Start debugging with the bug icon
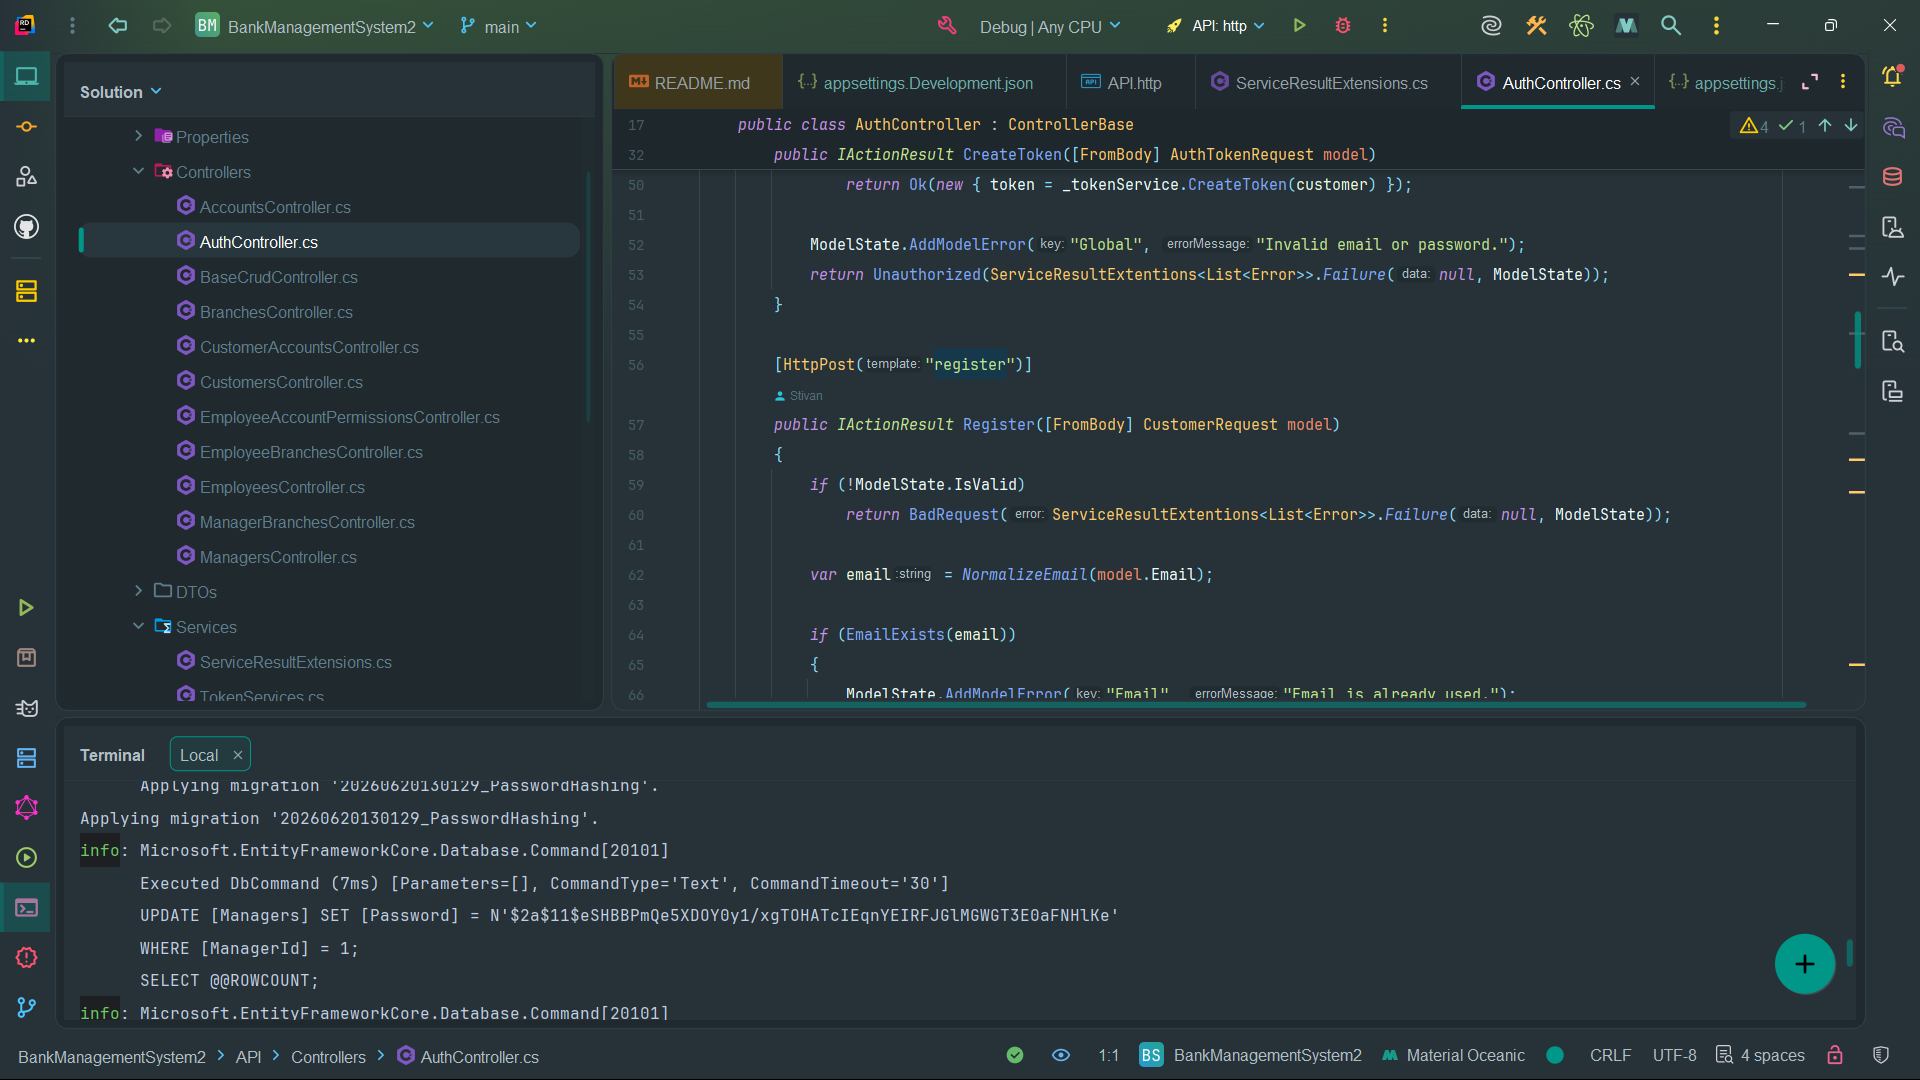The width and height of the screenshot is (1920, 1080). click(1343, 26)
